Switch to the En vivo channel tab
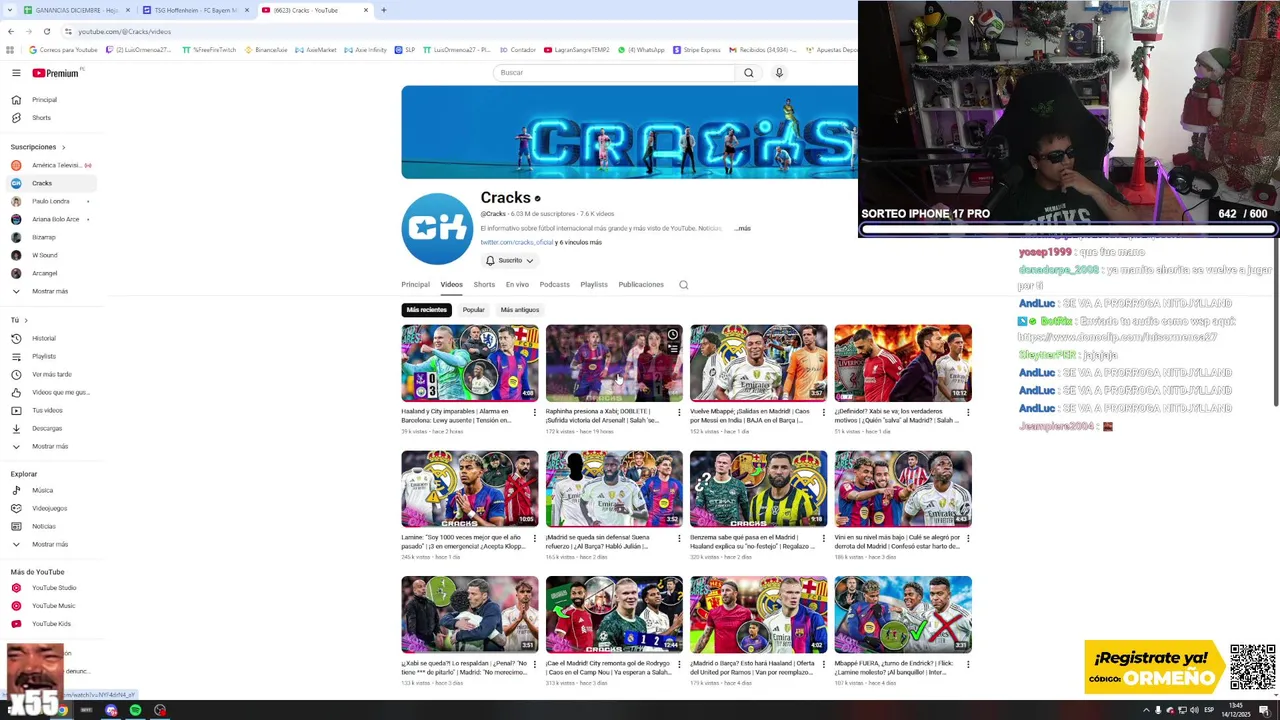 517,285
